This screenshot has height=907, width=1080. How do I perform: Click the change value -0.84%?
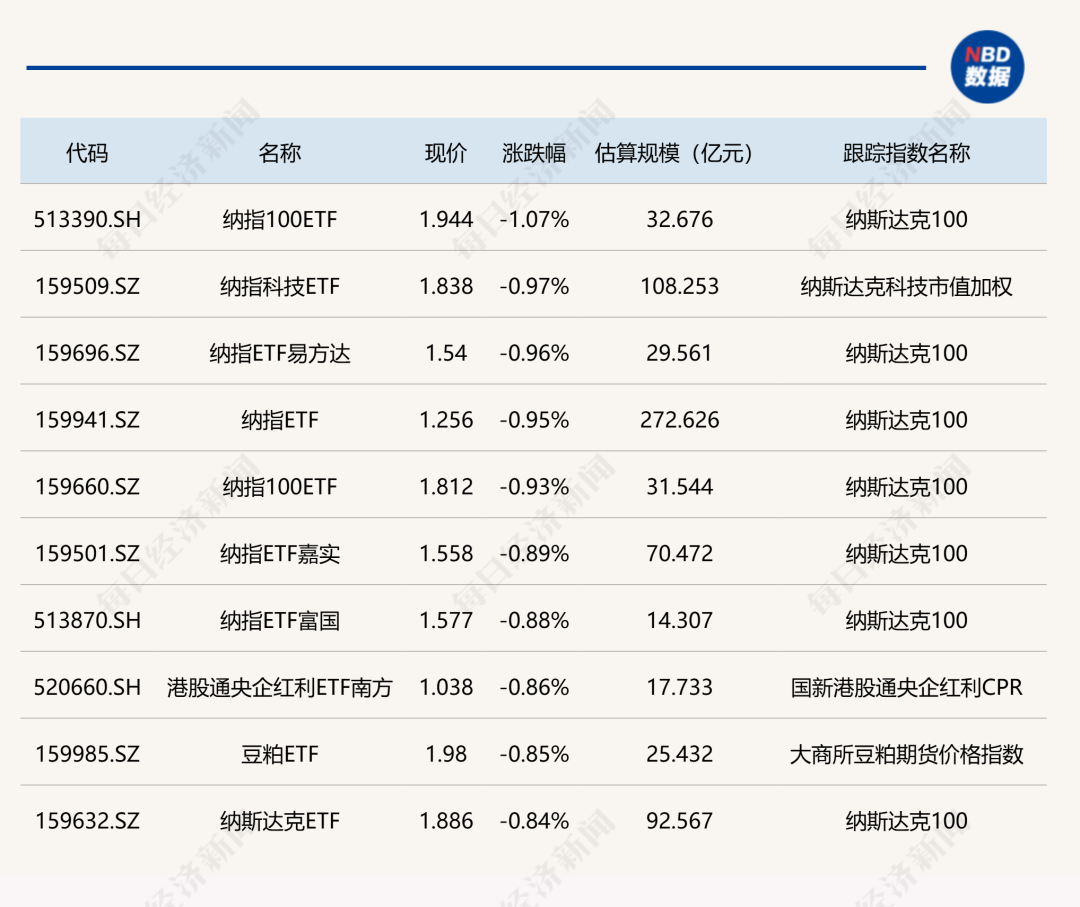(534, 821)
